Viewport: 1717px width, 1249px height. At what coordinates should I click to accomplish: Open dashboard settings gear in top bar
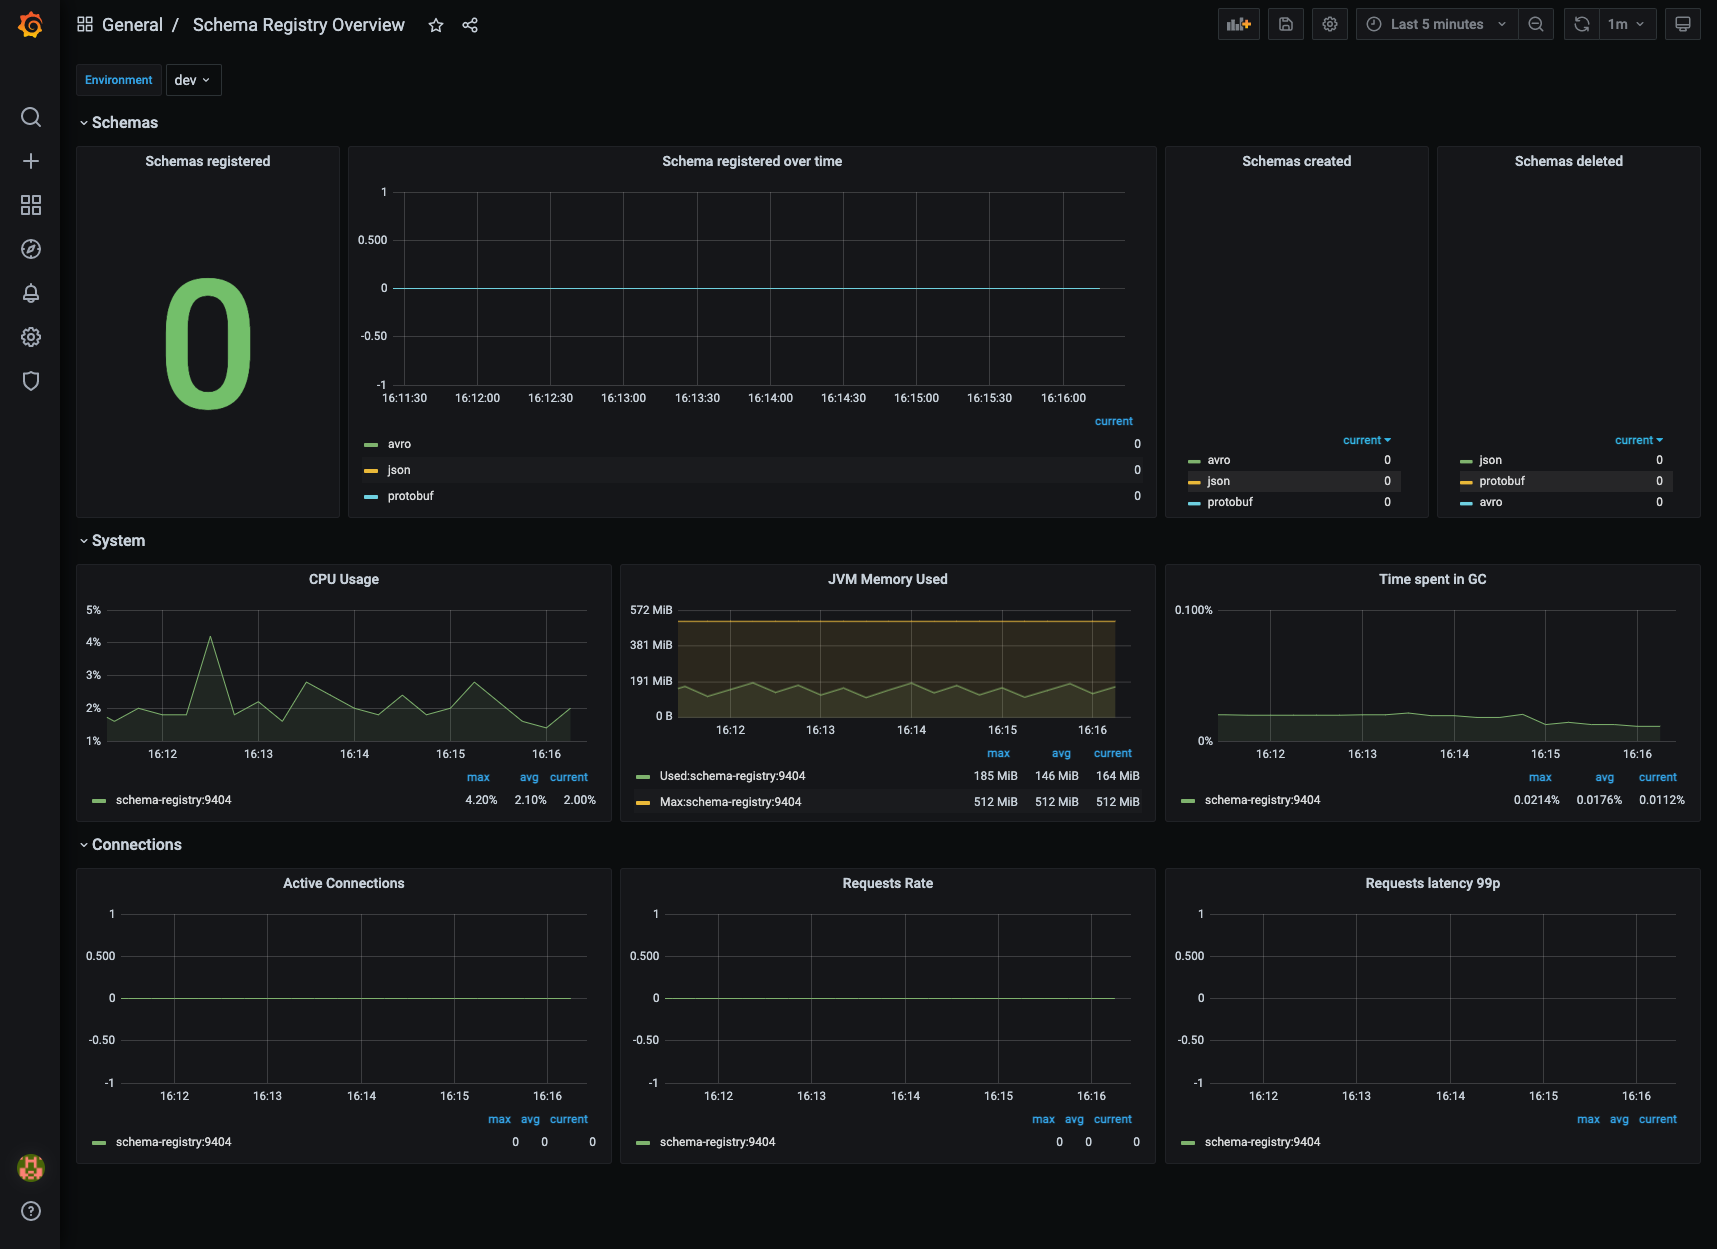coord(1330,24)
